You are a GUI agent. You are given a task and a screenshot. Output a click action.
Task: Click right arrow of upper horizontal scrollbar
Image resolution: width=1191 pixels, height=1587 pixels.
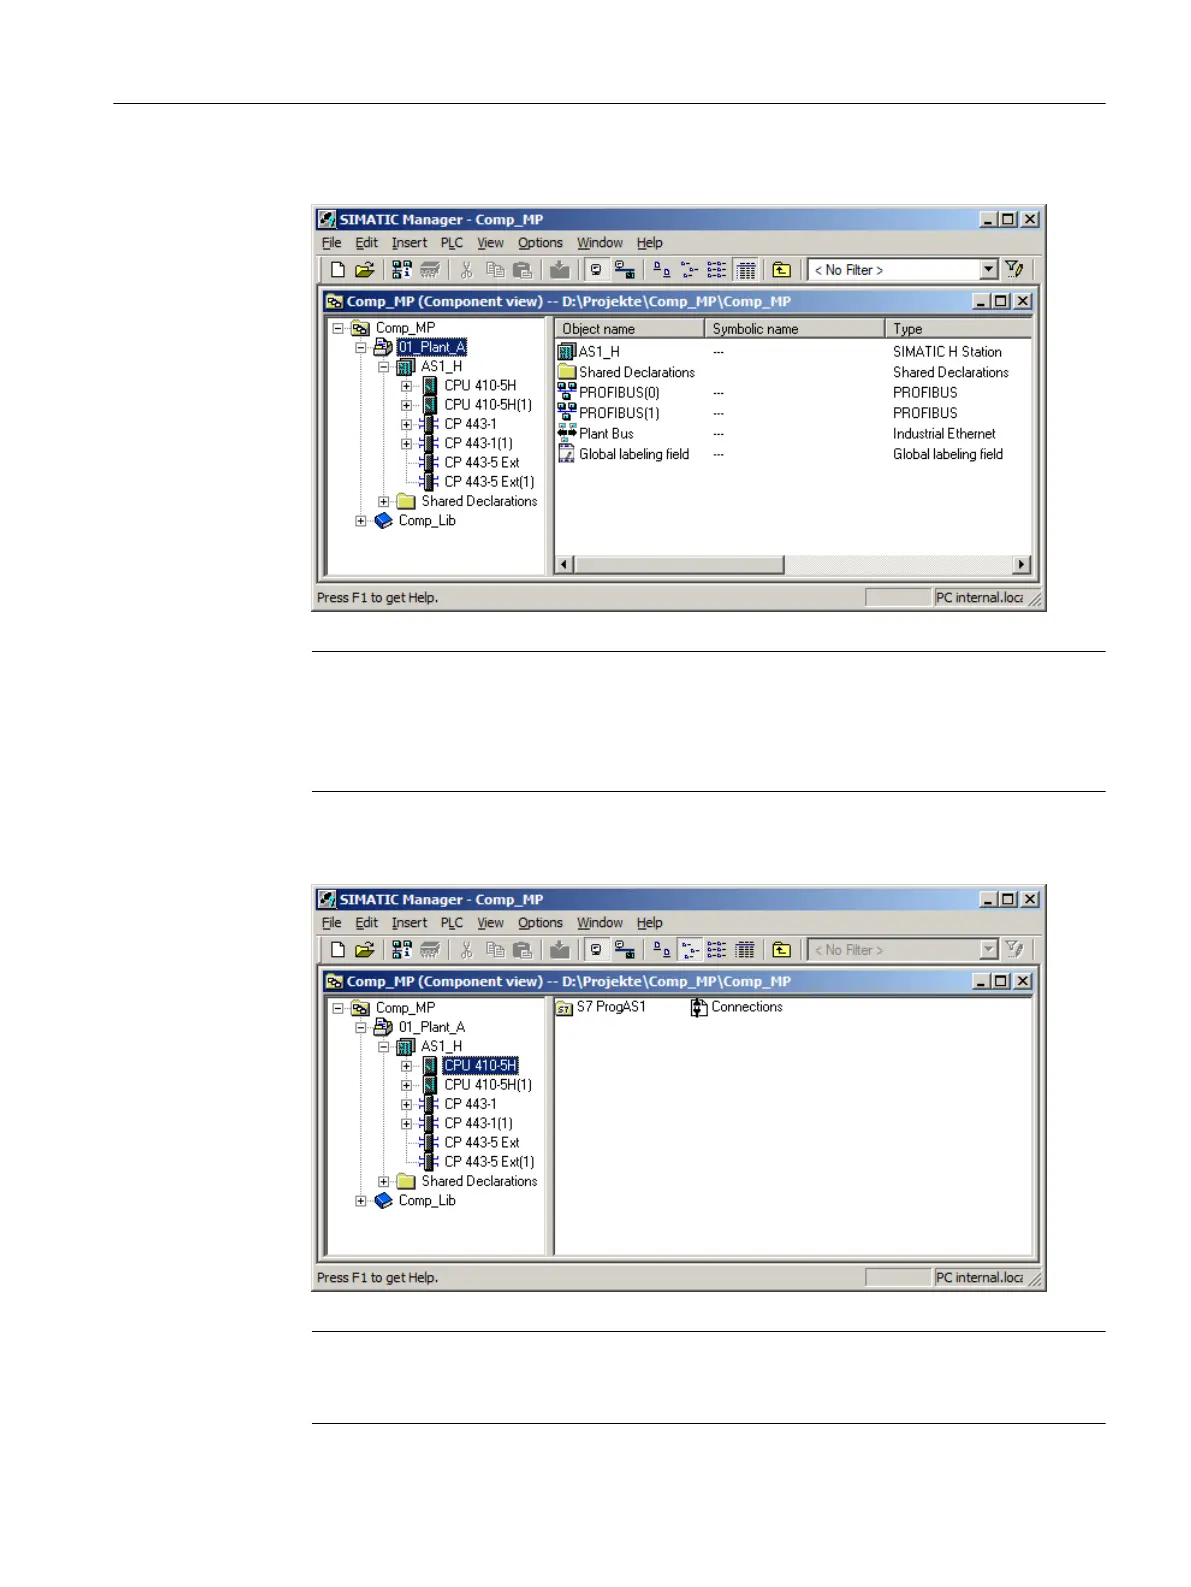click(1022, 565)
